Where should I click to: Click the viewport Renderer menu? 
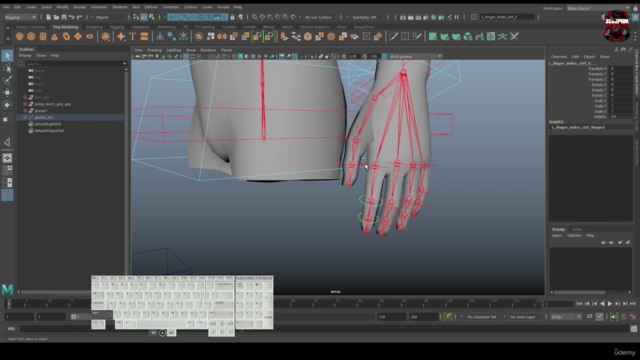click(208, 50)
